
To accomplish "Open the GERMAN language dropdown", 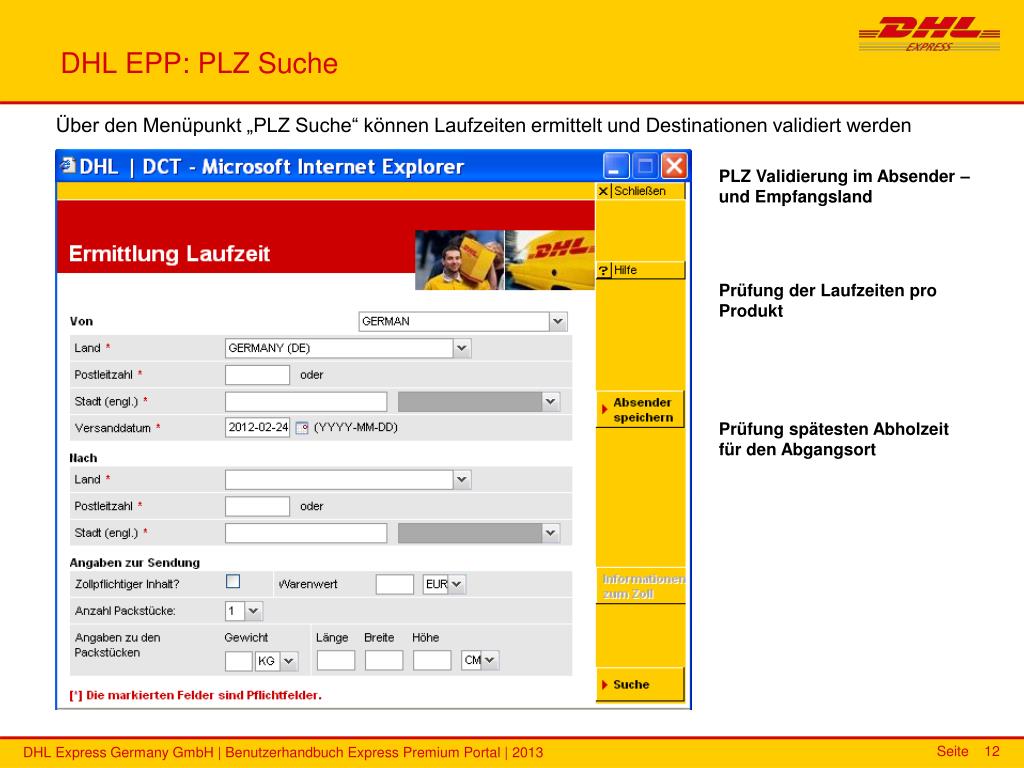I will 558,321.
